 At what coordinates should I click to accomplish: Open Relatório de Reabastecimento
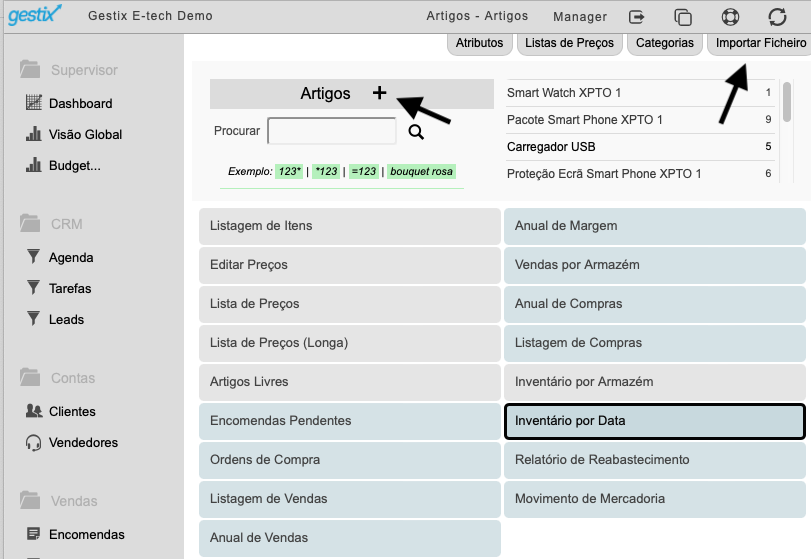(655, 460)
